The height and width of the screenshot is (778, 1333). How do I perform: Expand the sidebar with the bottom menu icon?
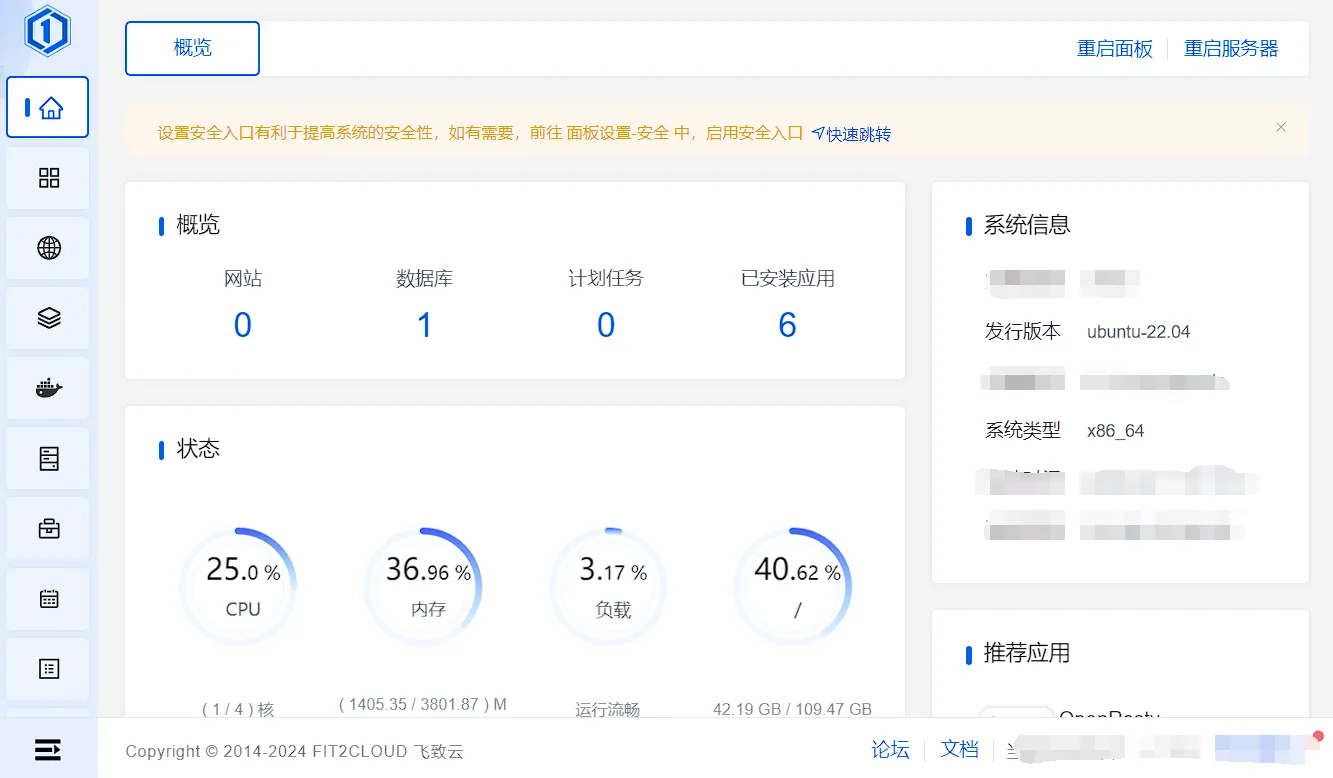48,749
